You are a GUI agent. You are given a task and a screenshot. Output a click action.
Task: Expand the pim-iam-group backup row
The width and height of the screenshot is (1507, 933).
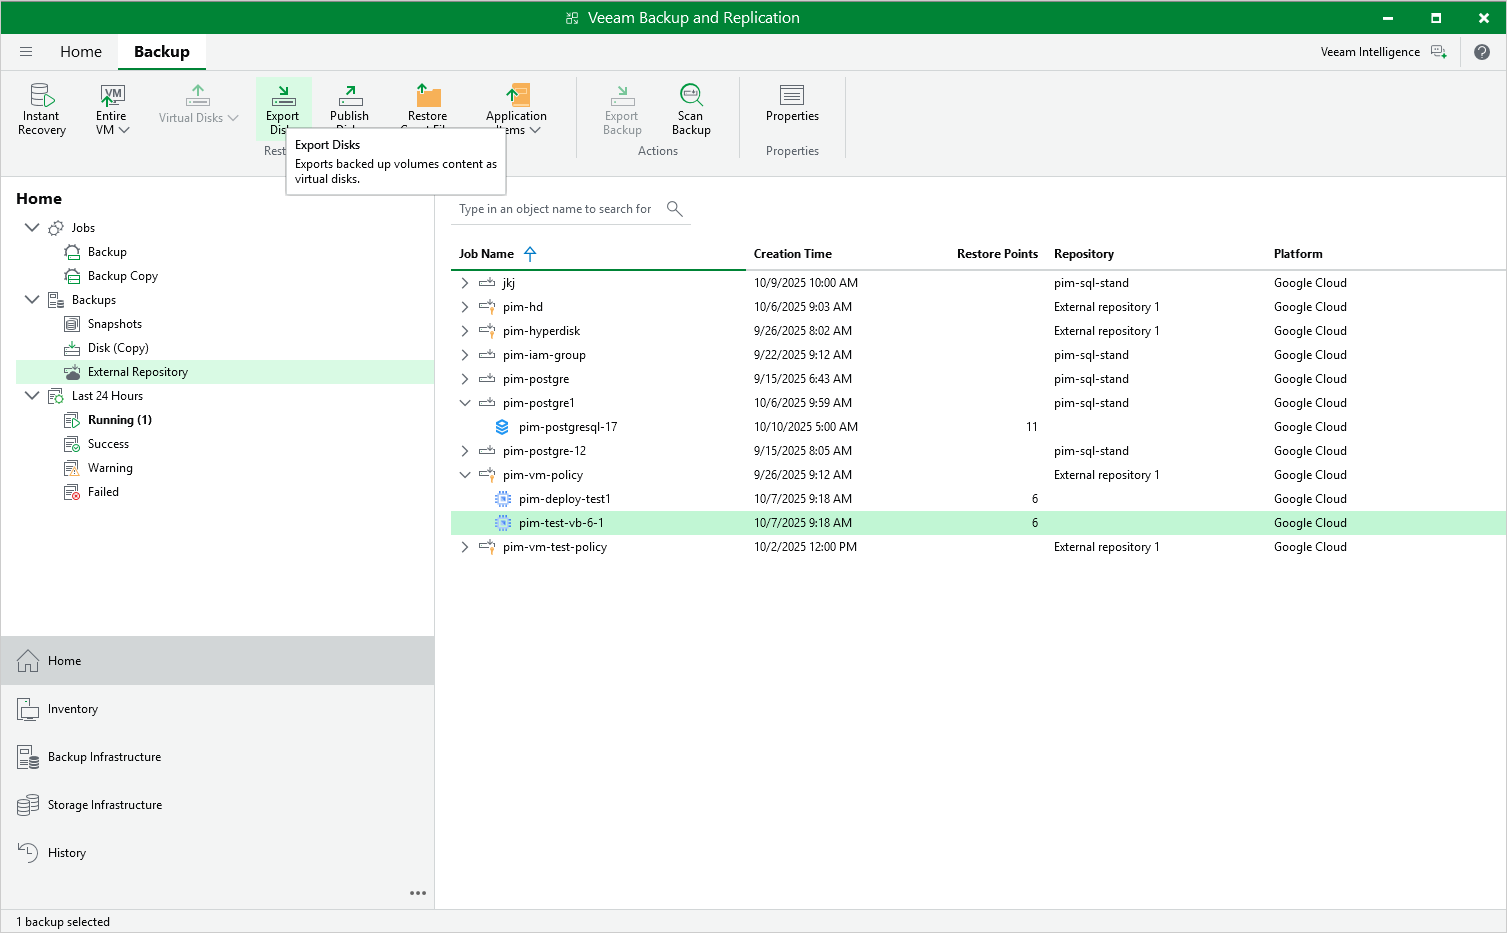[x=465, y=355]
